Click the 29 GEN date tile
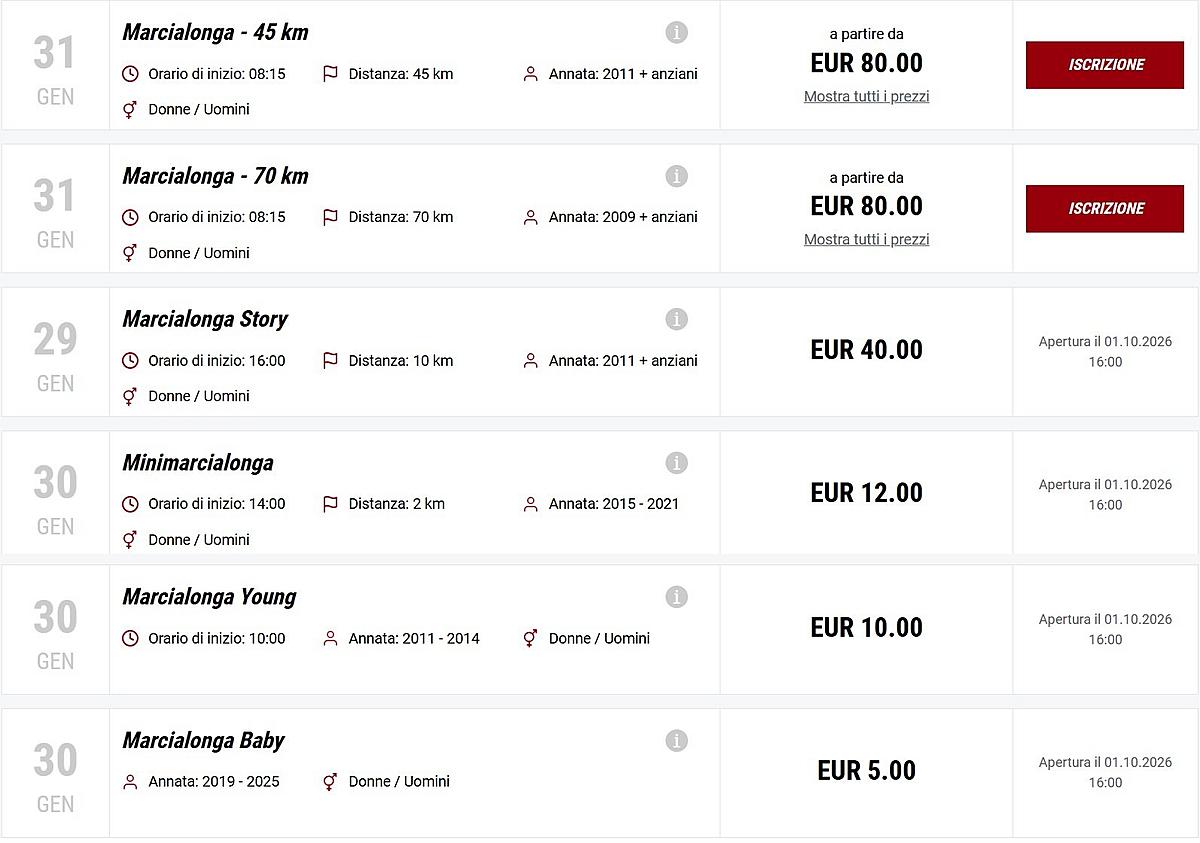This screenshot has width=1200, height=843. click(55, 352)
